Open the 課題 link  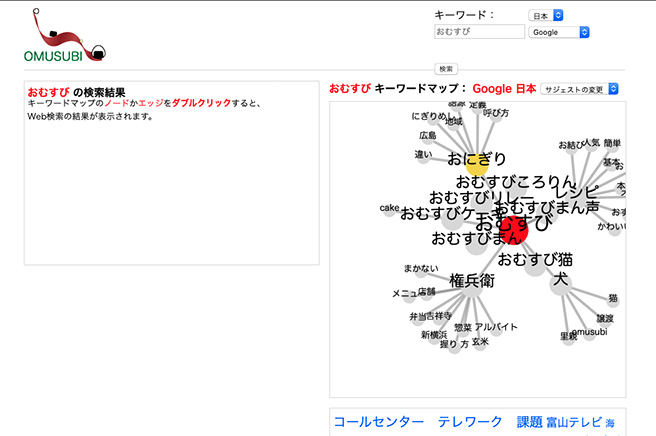pos(529,422)
